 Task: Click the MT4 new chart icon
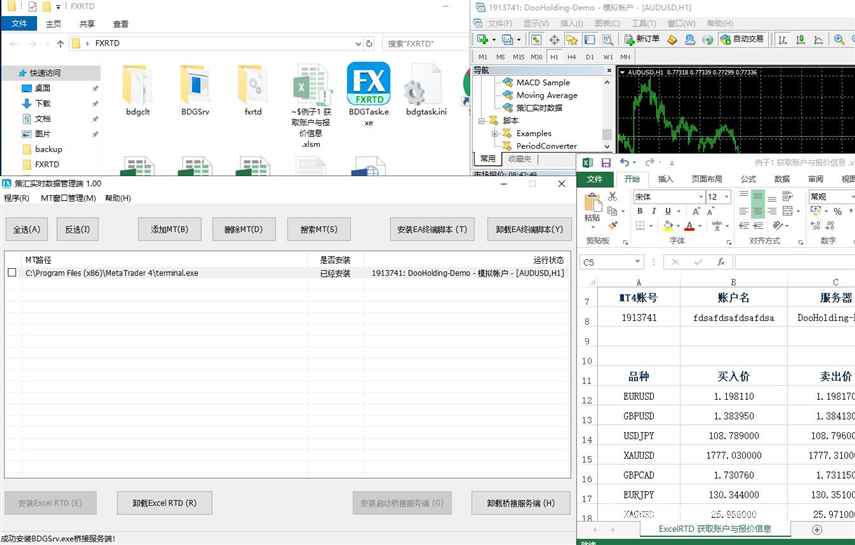point(483,39)
